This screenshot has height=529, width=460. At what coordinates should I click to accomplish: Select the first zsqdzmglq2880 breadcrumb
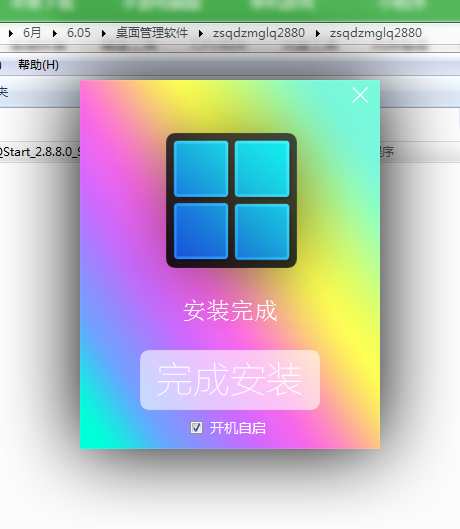pos(259,33)
